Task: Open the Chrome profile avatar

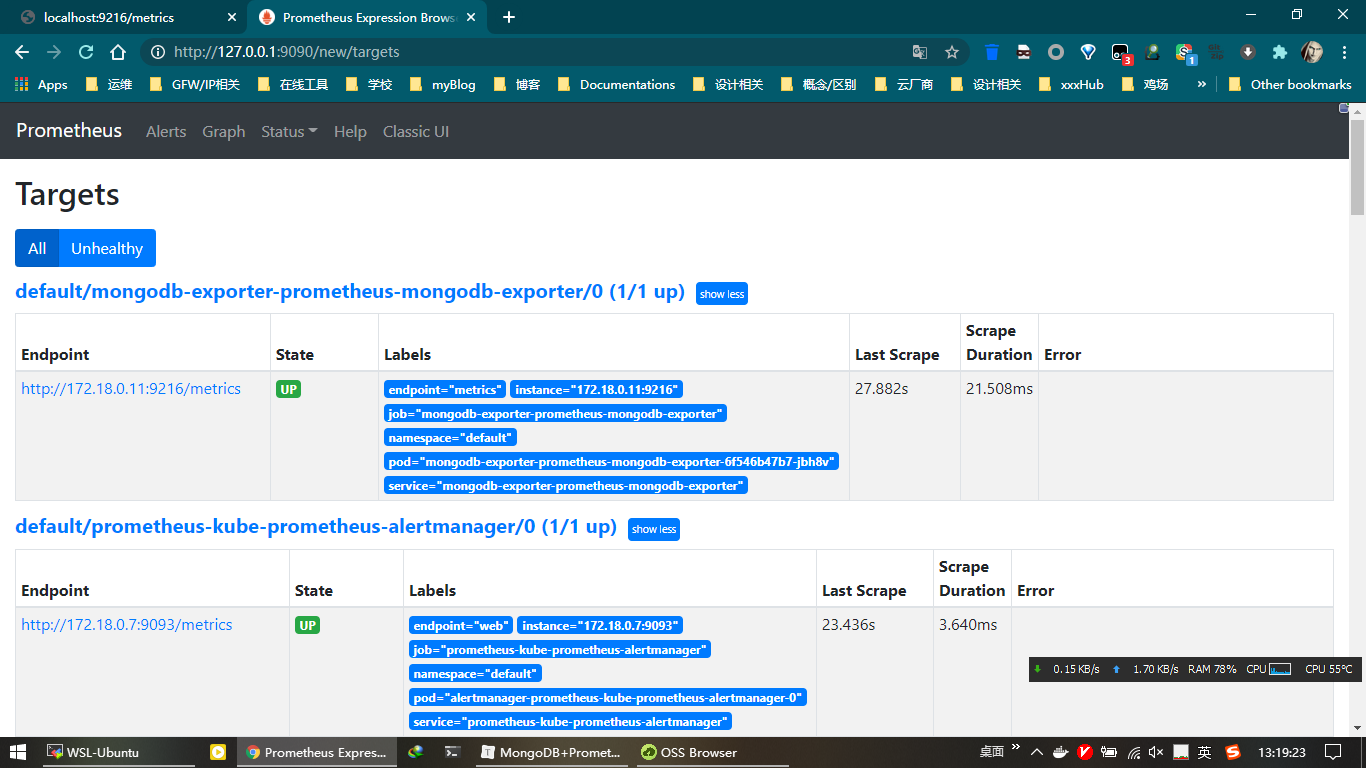Action: [1312, 52]
